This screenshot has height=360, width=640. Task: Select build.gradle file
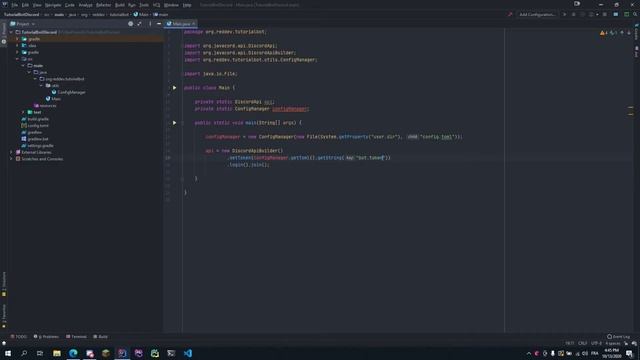click(35, 119)
